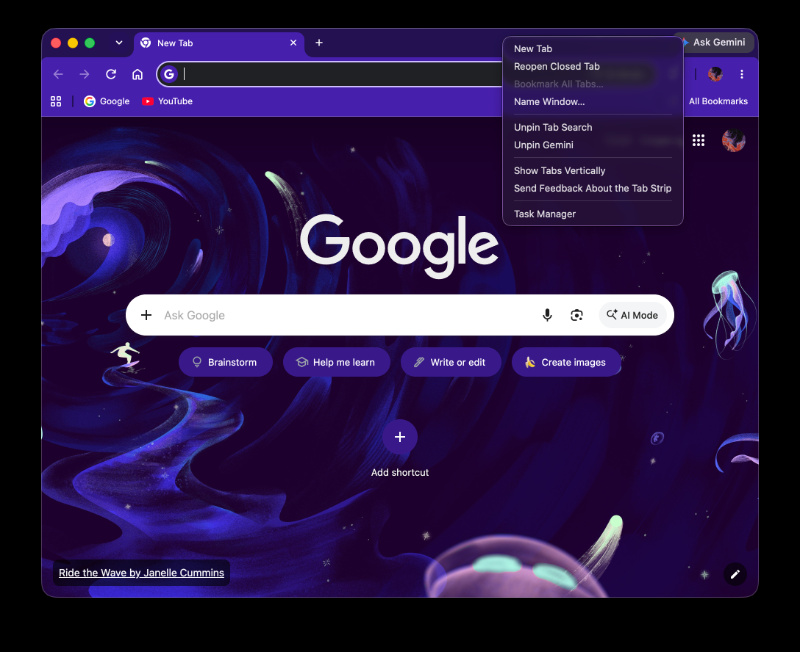Open All Bookmarks folder
Viewport: 800px width, 652px height.
(718, 101)
